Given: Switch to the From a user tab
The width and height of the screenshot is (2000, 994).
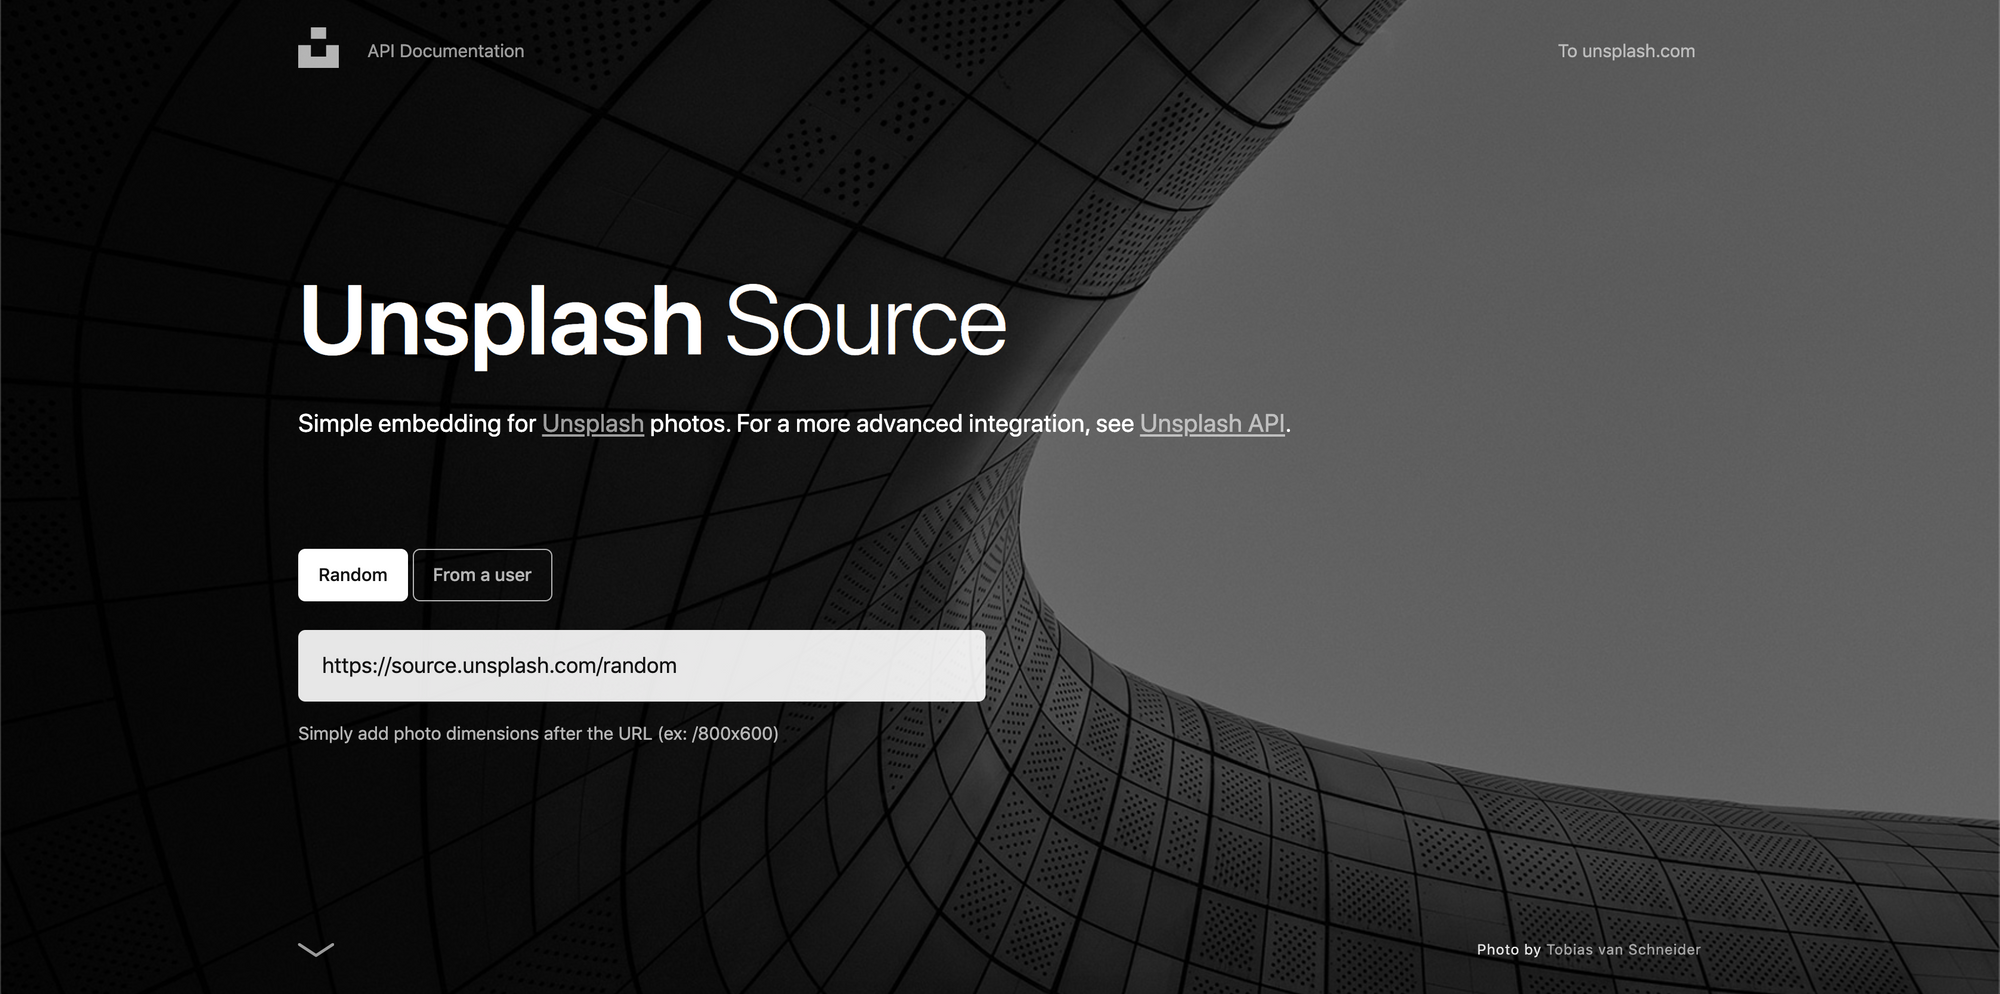Looking at the screenshot, I should click(x=482, y=575).
